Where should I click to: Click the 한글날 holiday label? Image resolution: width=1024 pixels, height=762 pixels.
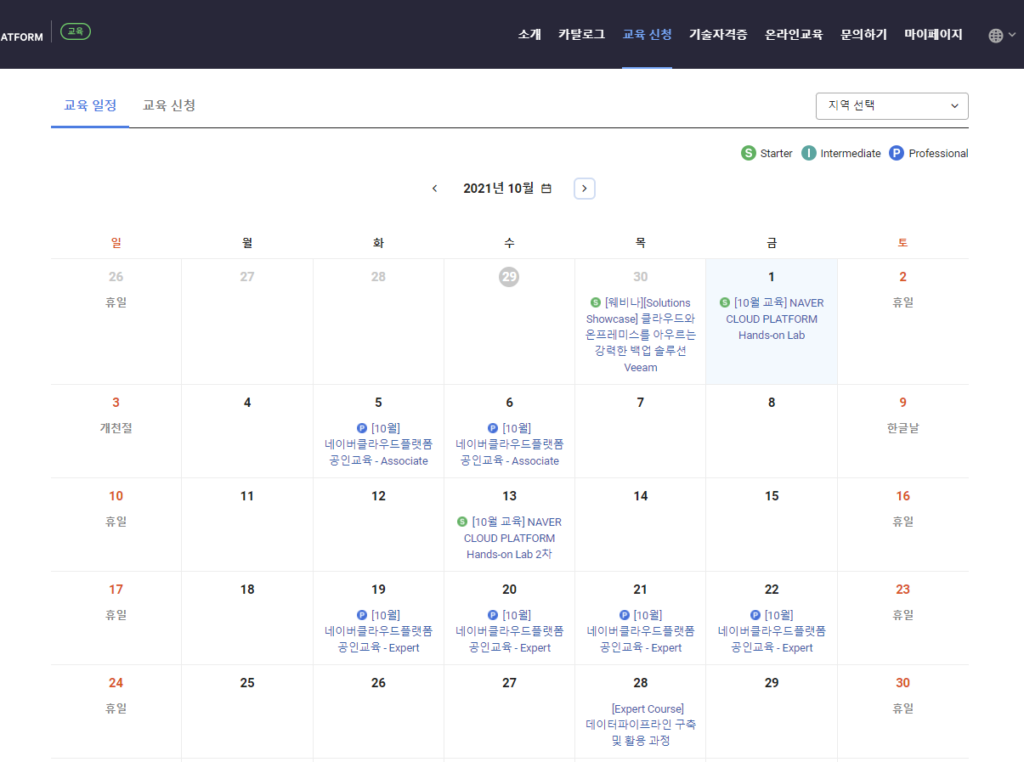(903, 428)
